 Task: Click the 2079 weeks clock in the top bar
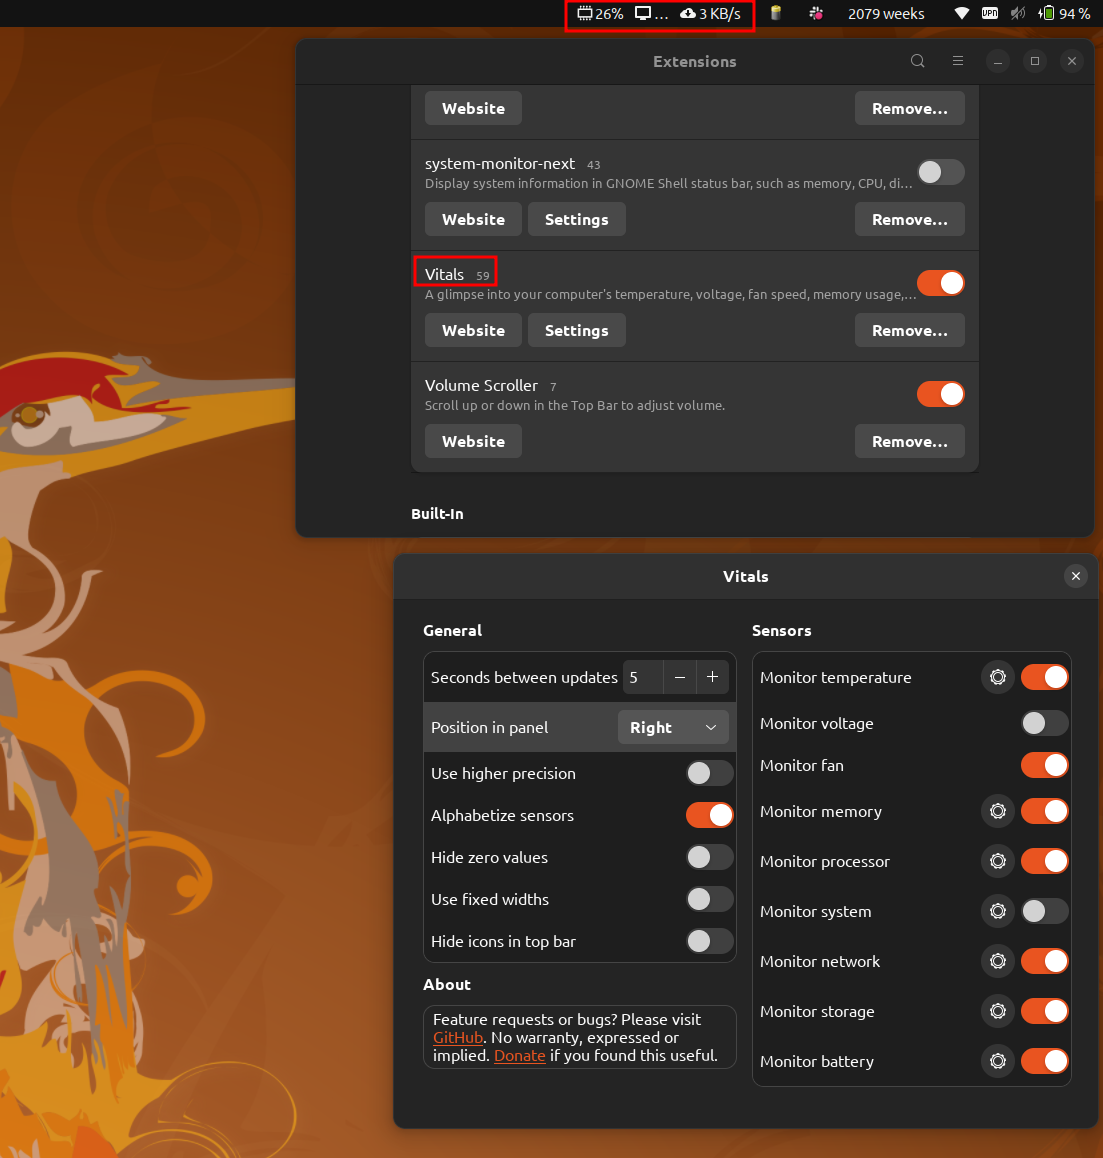886,13
